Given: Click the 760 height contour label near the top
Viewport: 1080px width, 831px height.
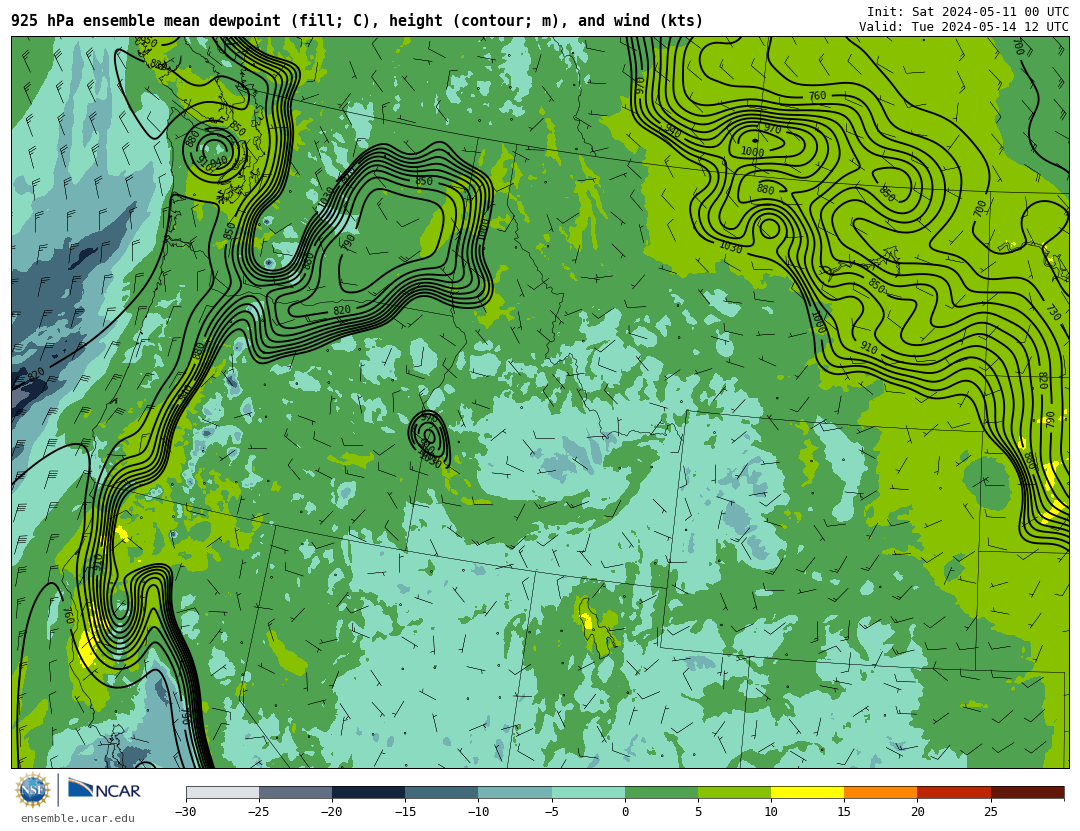Looking at the screenshot, I should 817,96.
